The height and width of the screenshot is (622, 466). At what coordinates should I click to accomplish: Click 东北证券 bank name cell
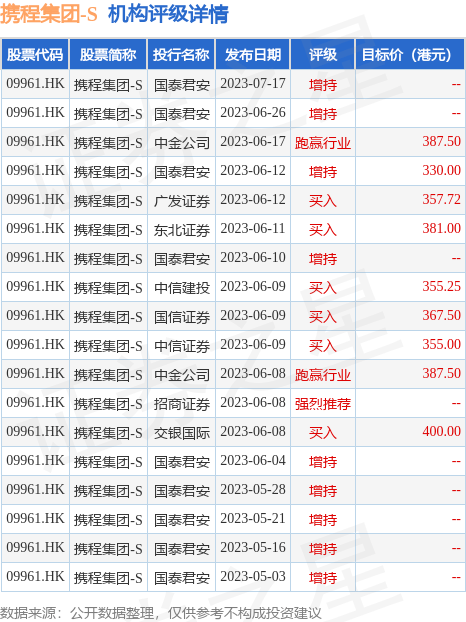tap(182, 230)
